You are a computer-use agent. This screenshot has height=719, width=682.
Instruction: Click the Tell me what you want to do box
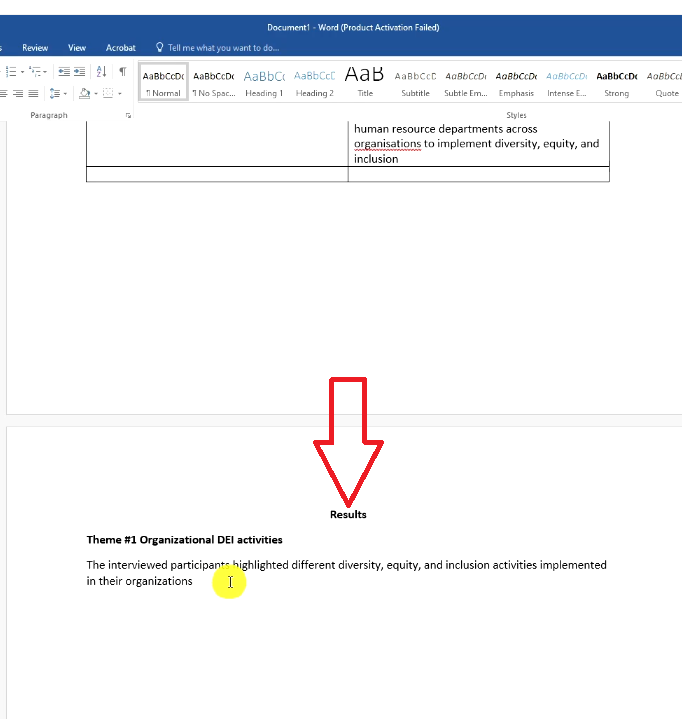tap(223, 48)
